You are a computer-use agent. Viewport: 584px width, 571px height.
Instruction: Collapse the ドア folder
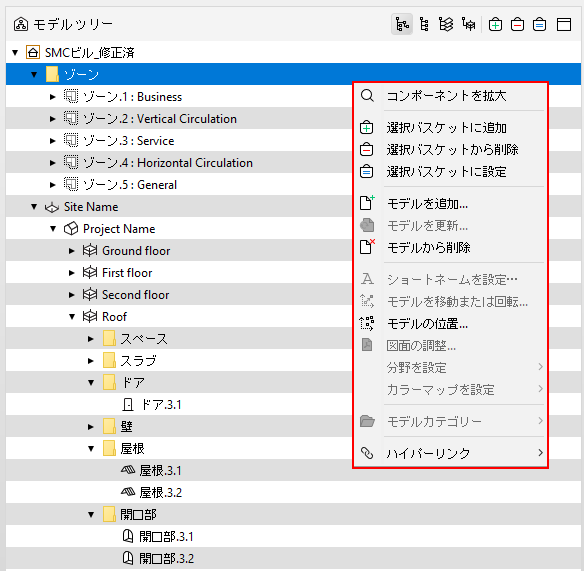pyautogui.click(x=91, y=383)
